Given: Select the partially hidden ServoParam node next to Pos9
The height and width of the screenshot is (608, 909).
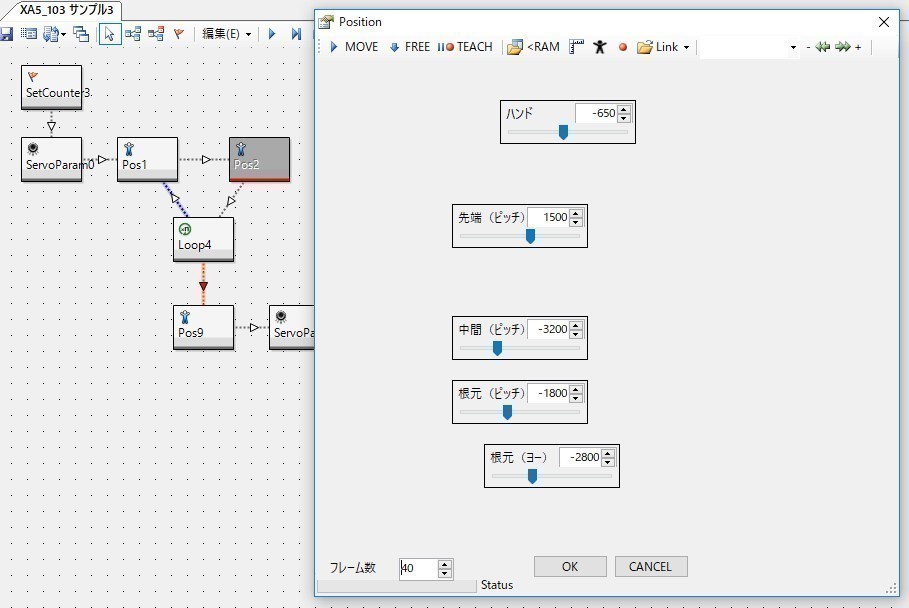Looking at the screenshot, I should [292, 327].
